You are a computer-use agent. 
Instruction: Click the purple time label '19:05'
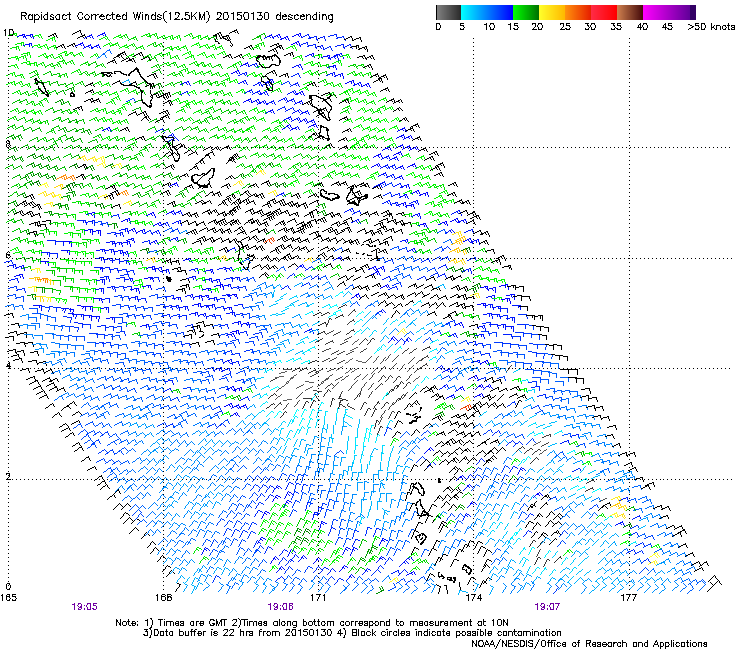[x=84, y=607]
